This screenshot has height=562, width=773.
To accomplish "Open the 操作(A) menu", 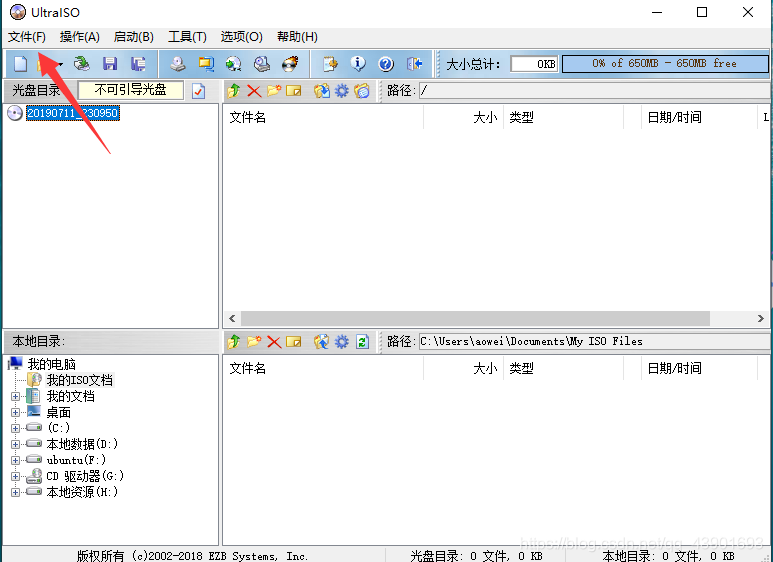I will click(x=79, y=37).
